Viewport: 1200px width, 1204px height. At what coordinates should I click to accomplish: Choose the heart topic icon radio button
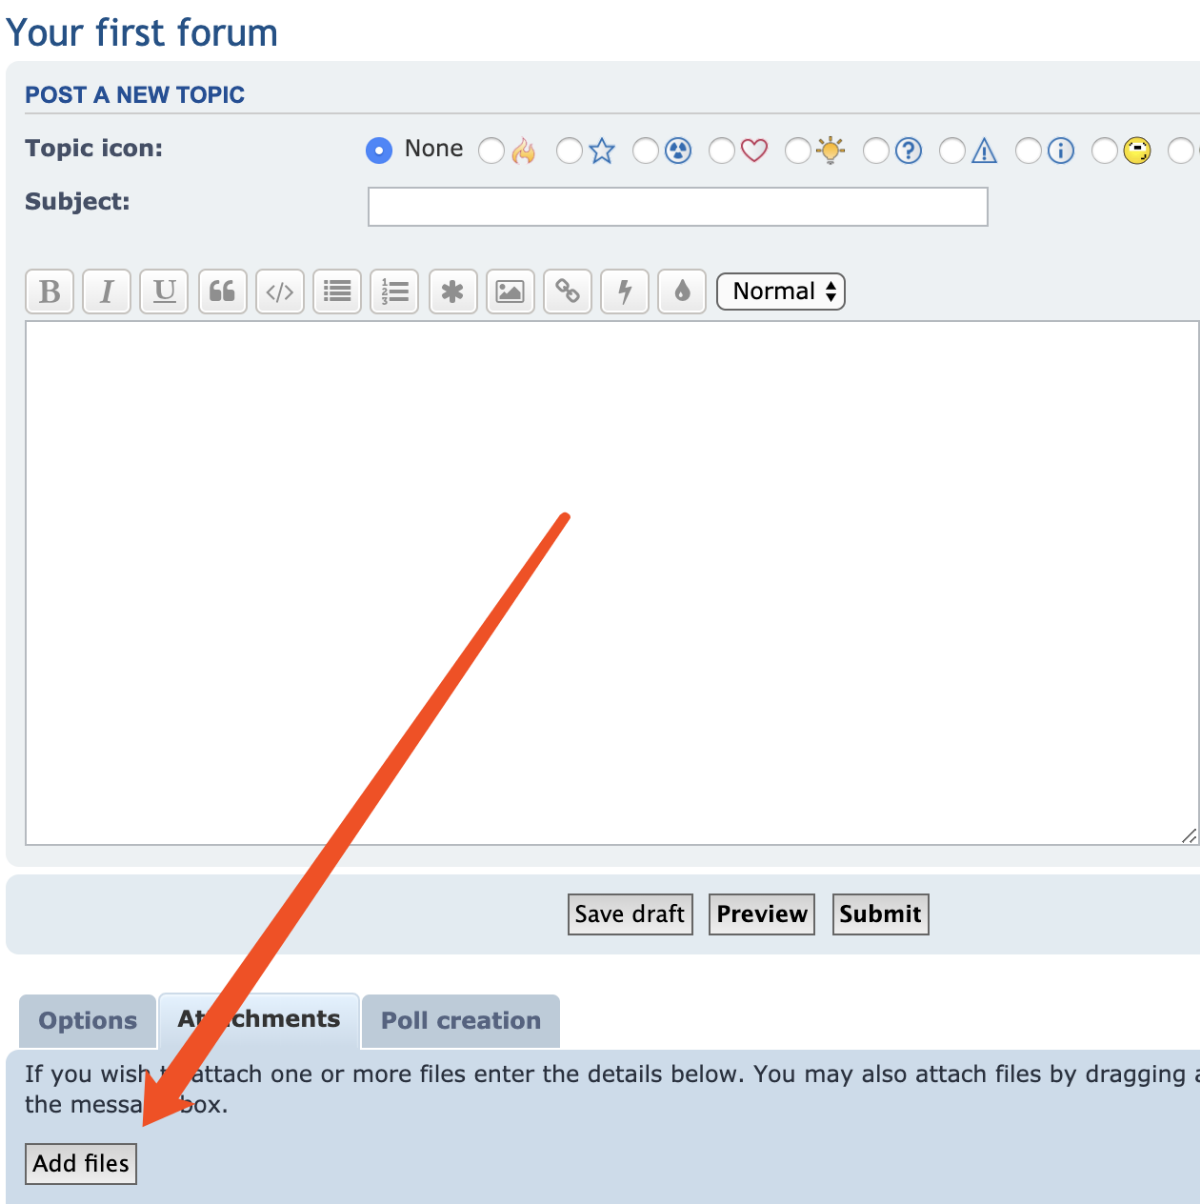(722, 151)
